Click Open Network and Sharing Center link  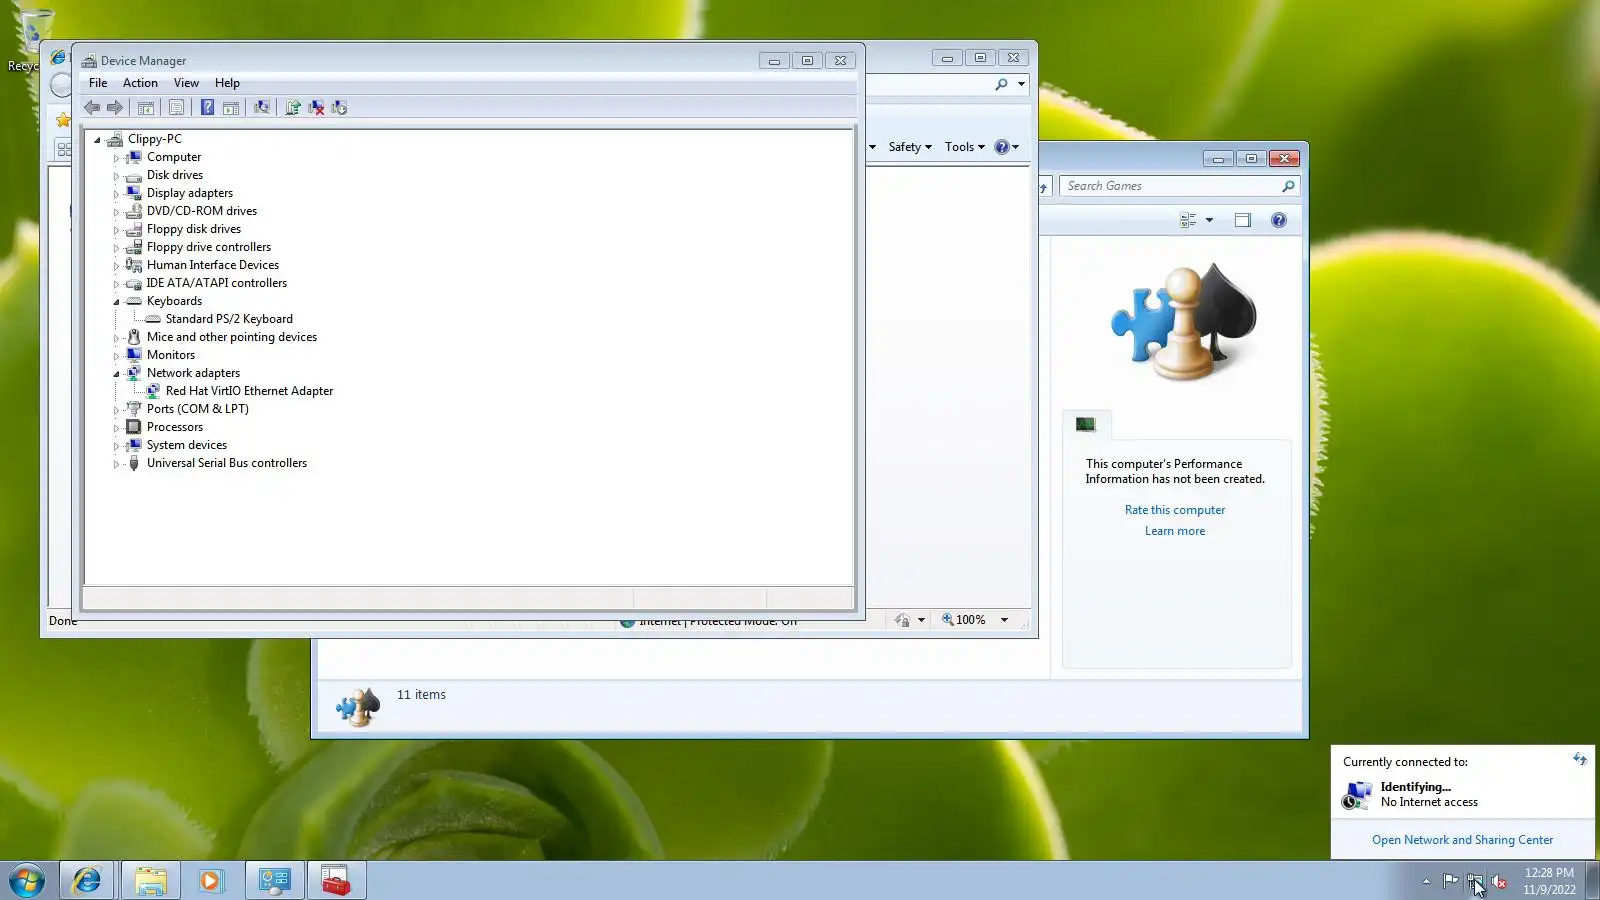(1462, 840)
